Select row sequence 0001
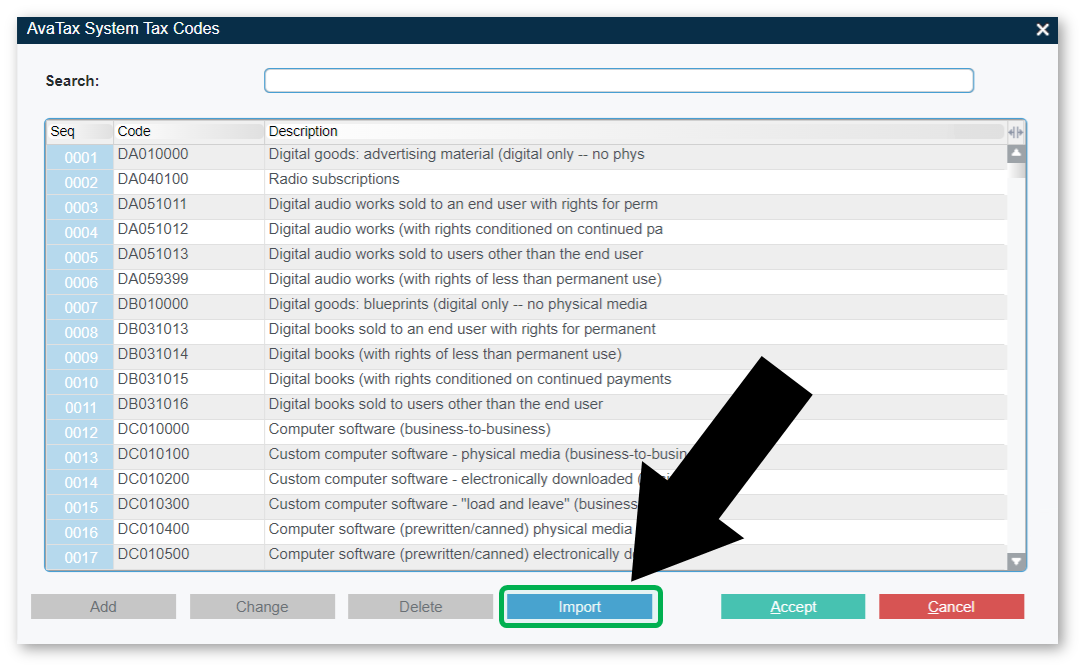 (81, 158)
